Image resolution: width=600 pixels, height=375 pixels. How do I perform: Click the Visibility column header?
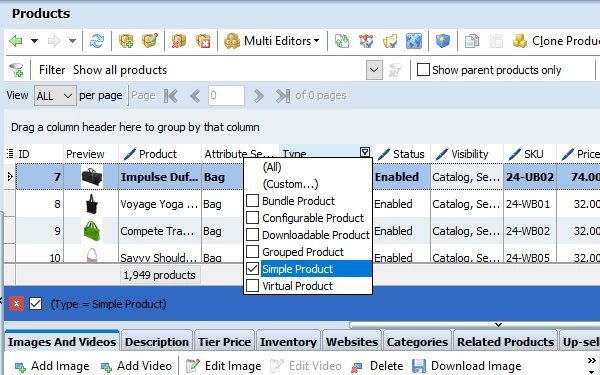coord(466,154)
